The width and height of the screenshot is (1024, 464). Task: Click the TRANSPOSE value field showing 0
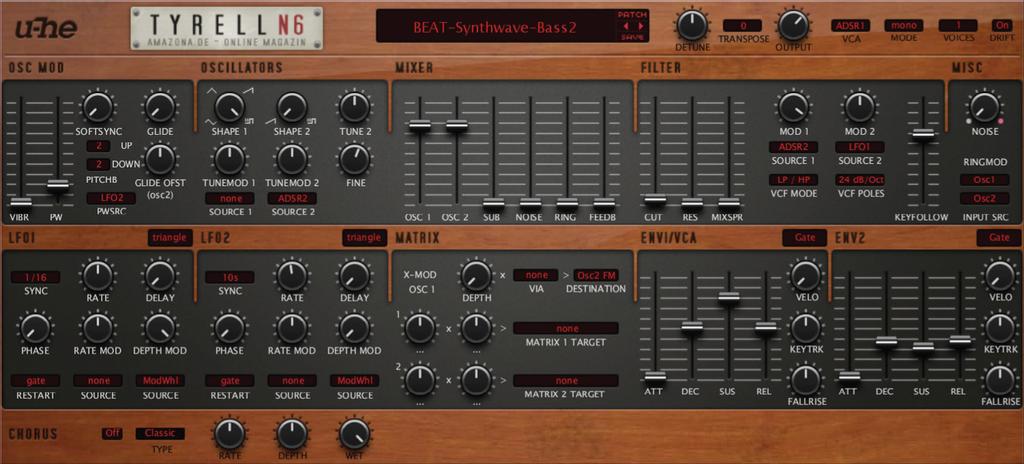742,25
